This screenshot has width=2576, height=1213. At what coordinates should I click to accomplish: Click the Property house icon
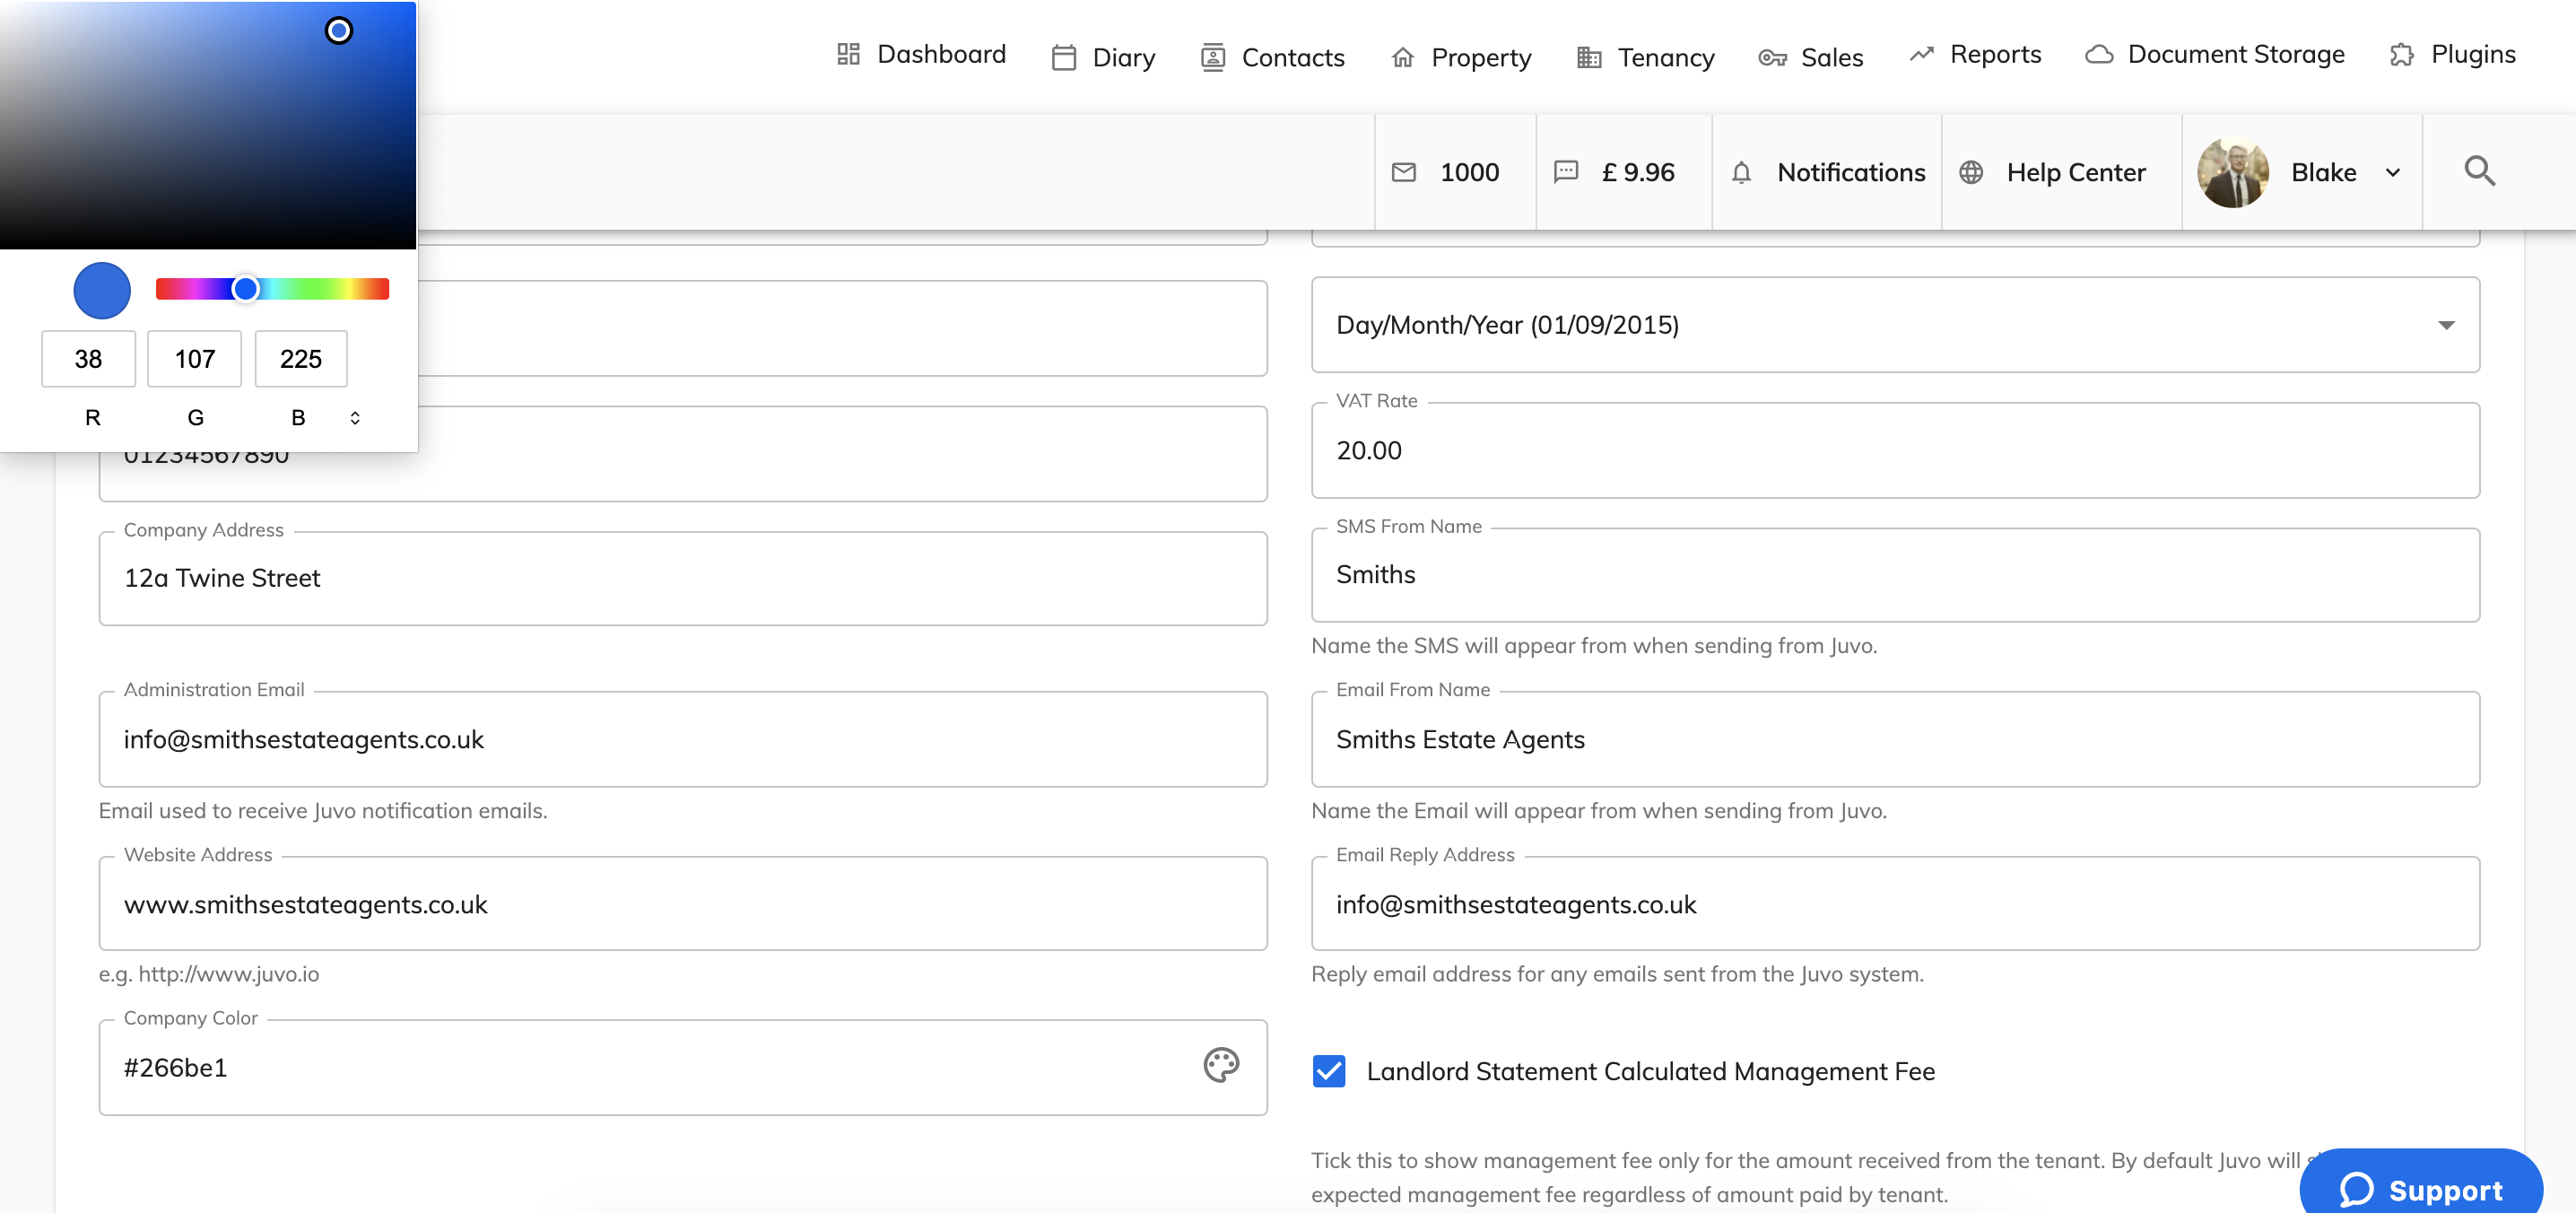[1403, 58]
